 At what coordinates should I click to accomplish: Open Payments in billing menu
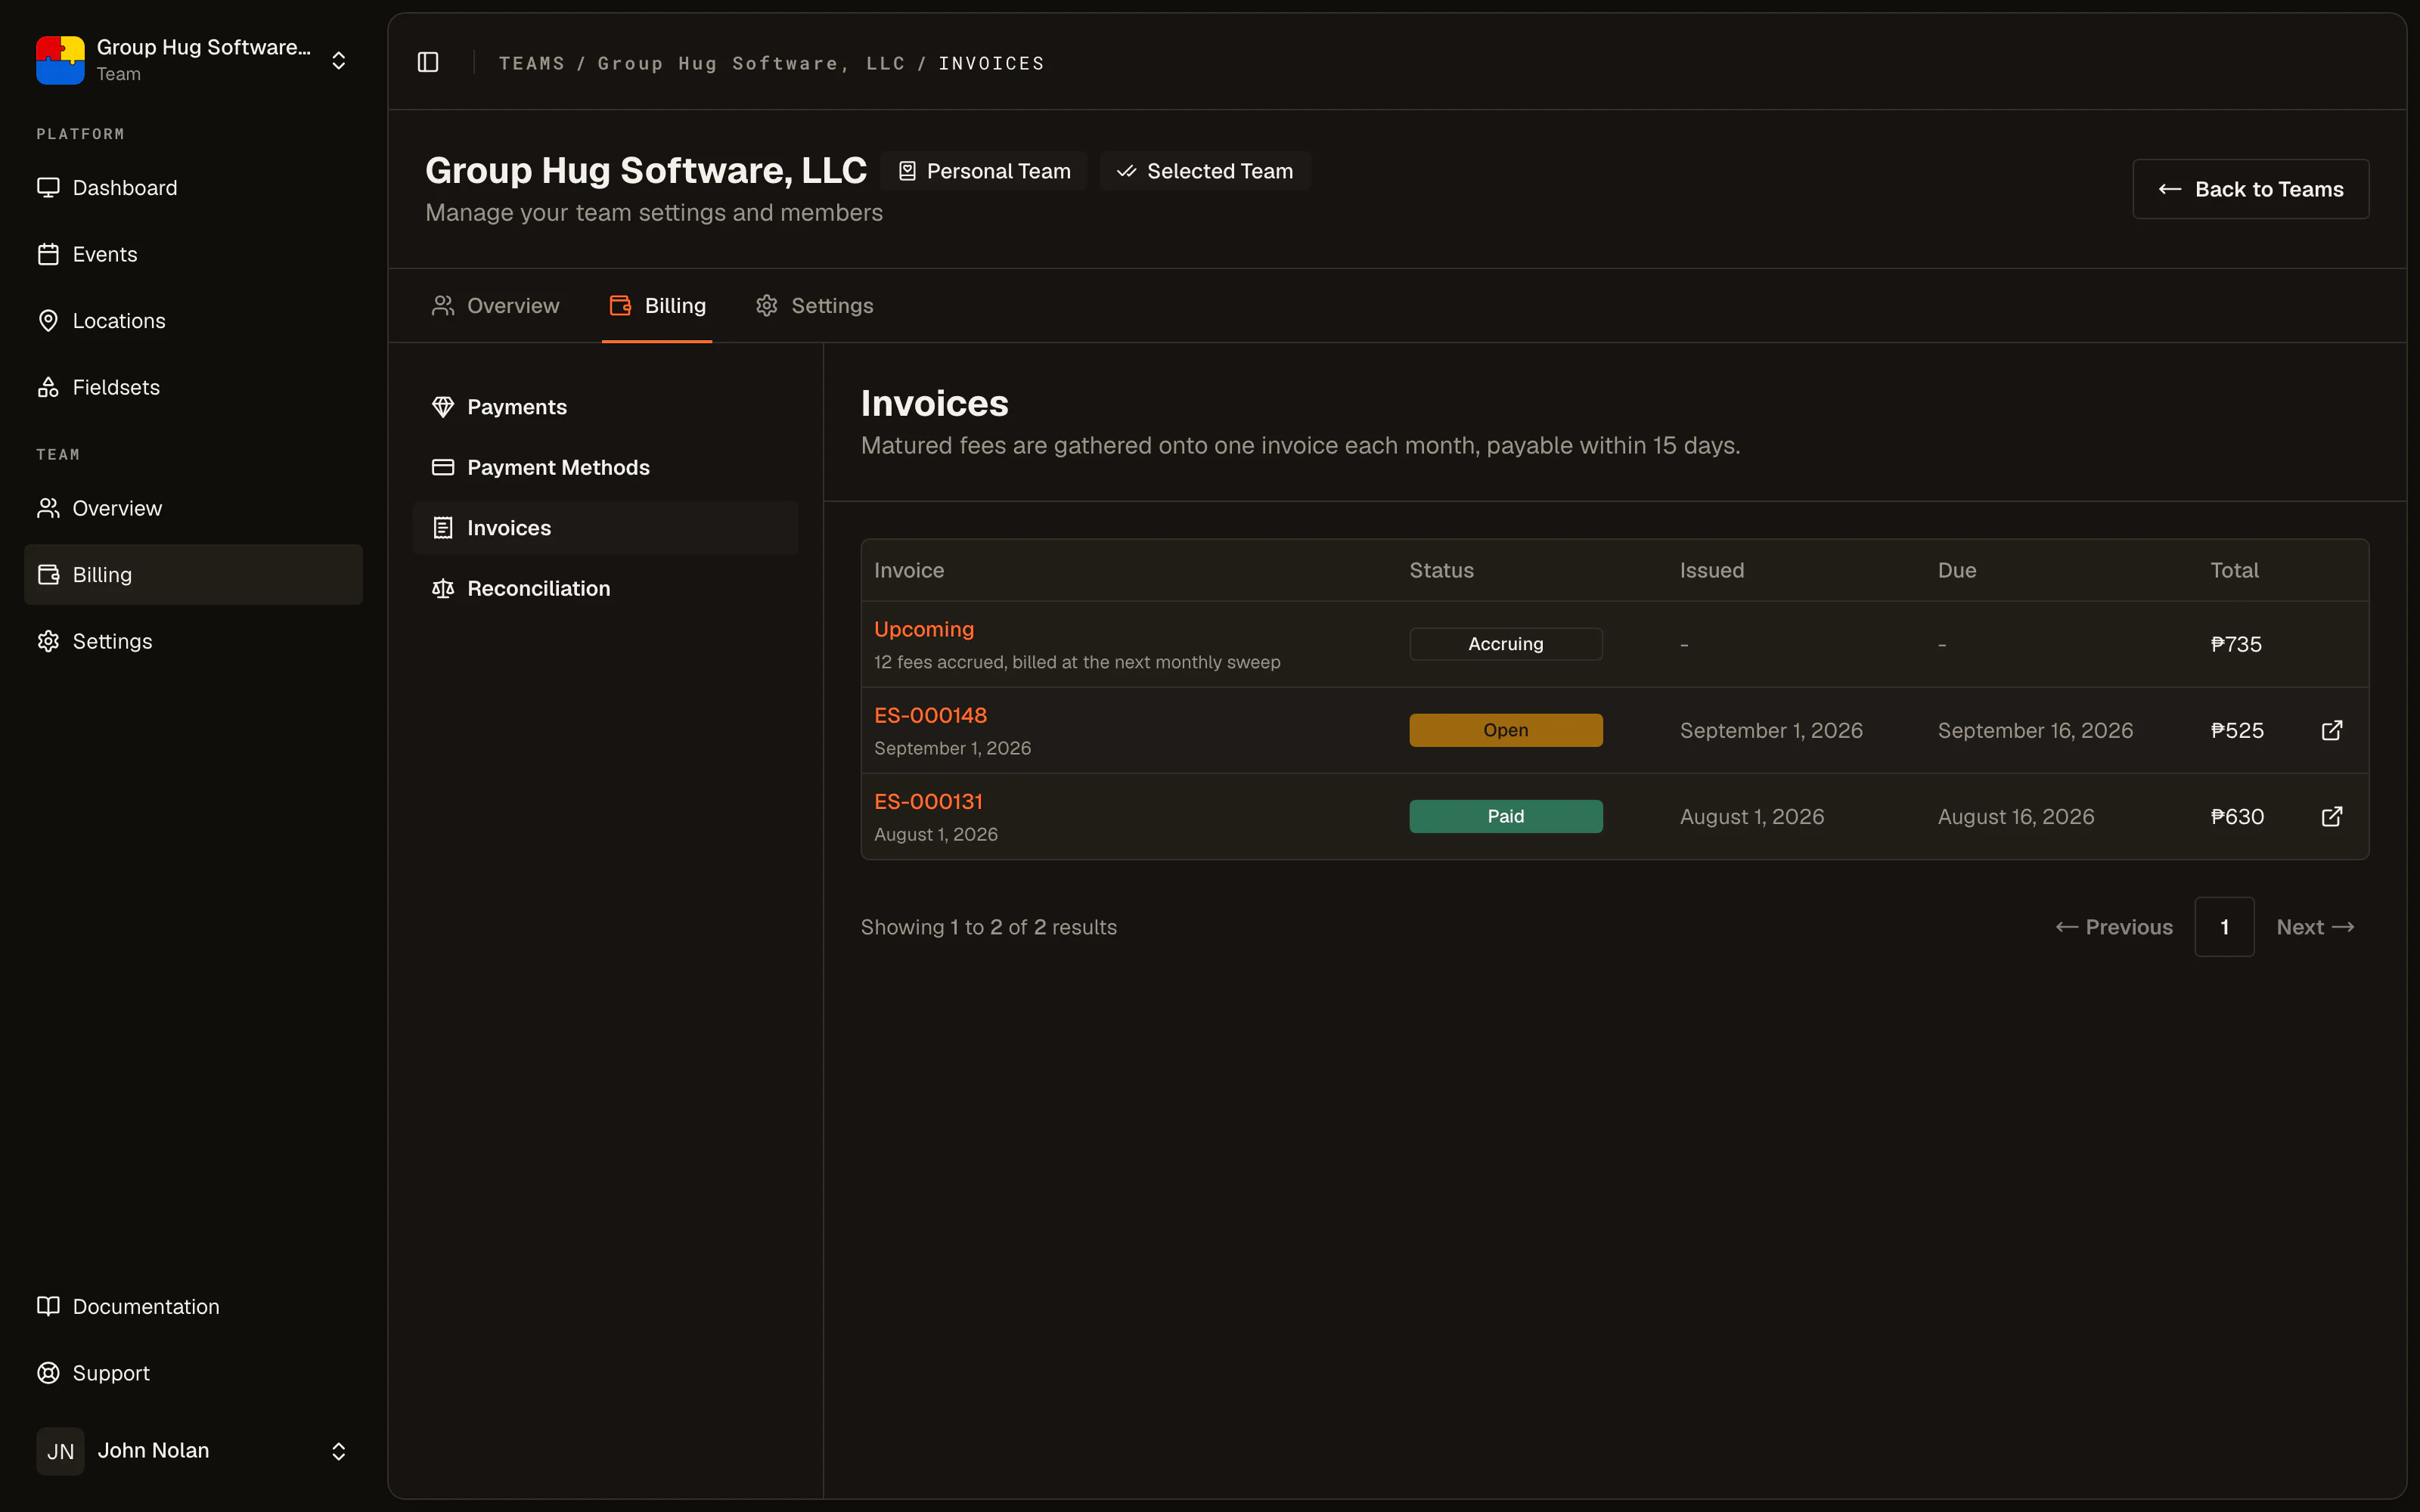pyautogui.click(x=606, y=407)
